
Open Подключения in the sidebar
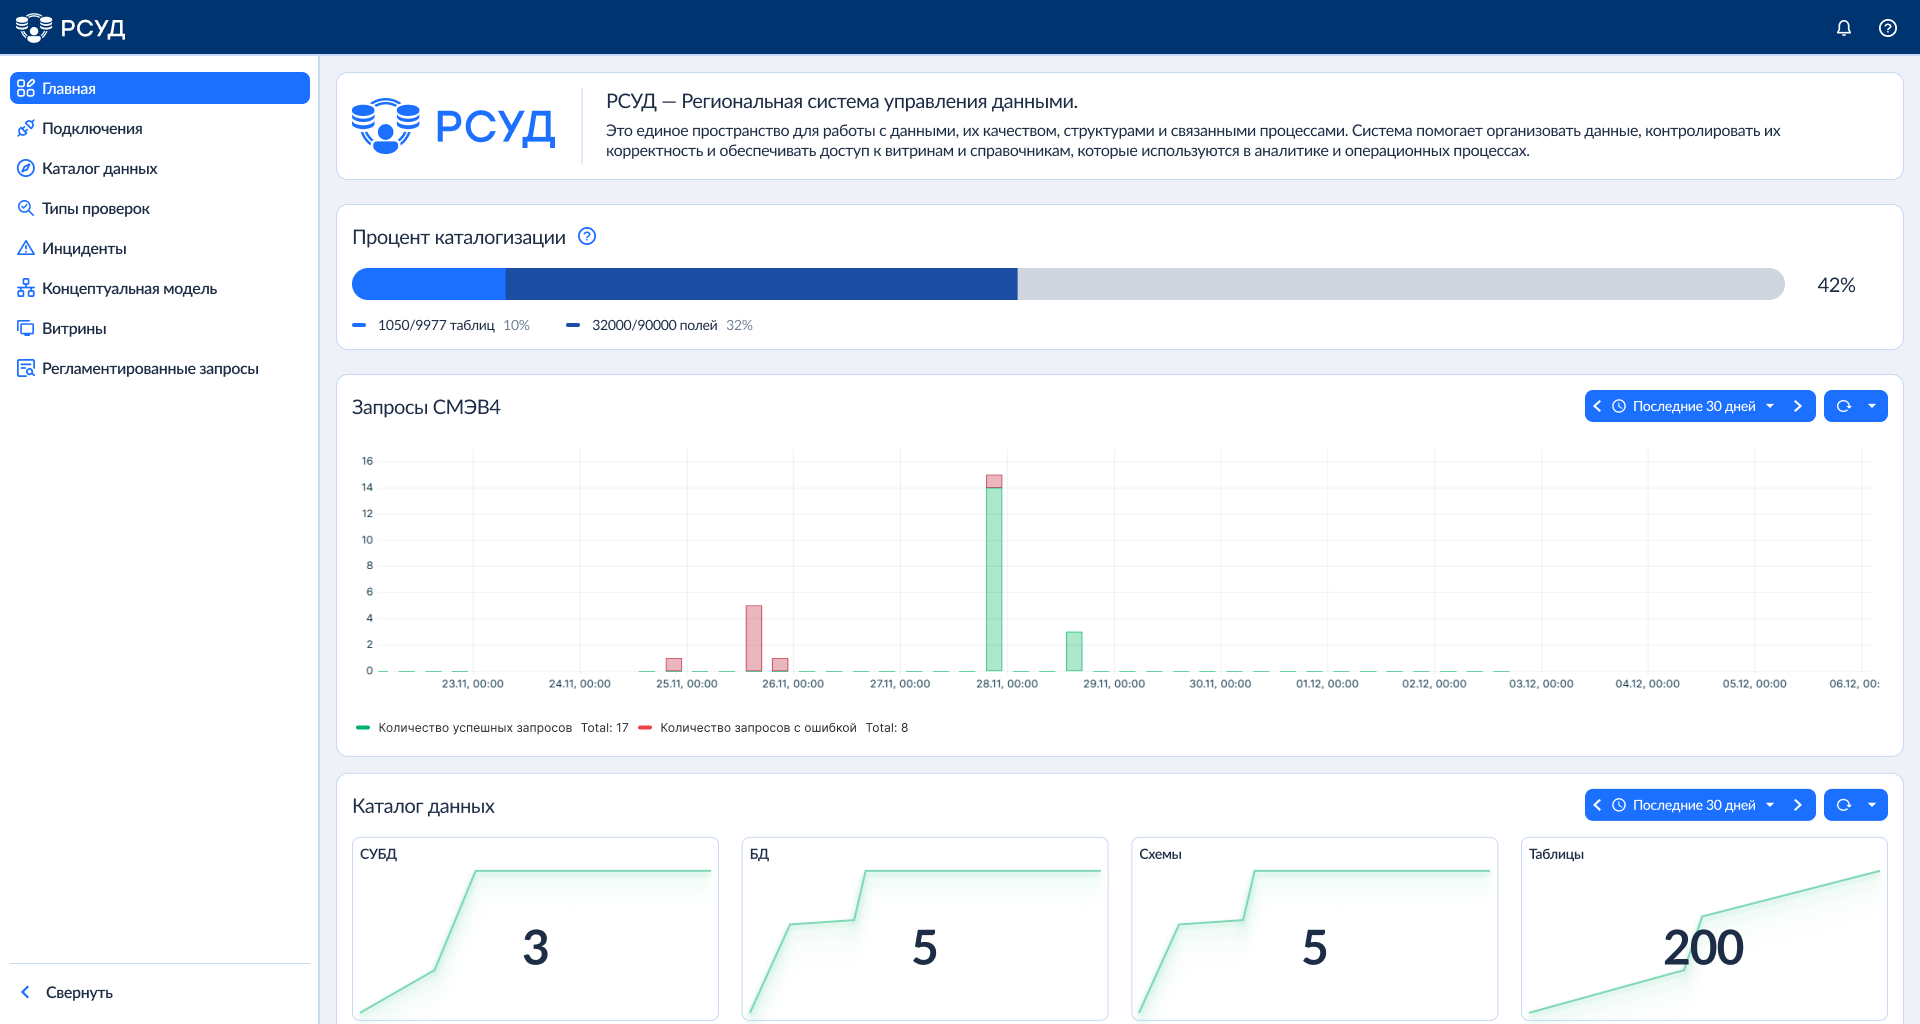92,129
